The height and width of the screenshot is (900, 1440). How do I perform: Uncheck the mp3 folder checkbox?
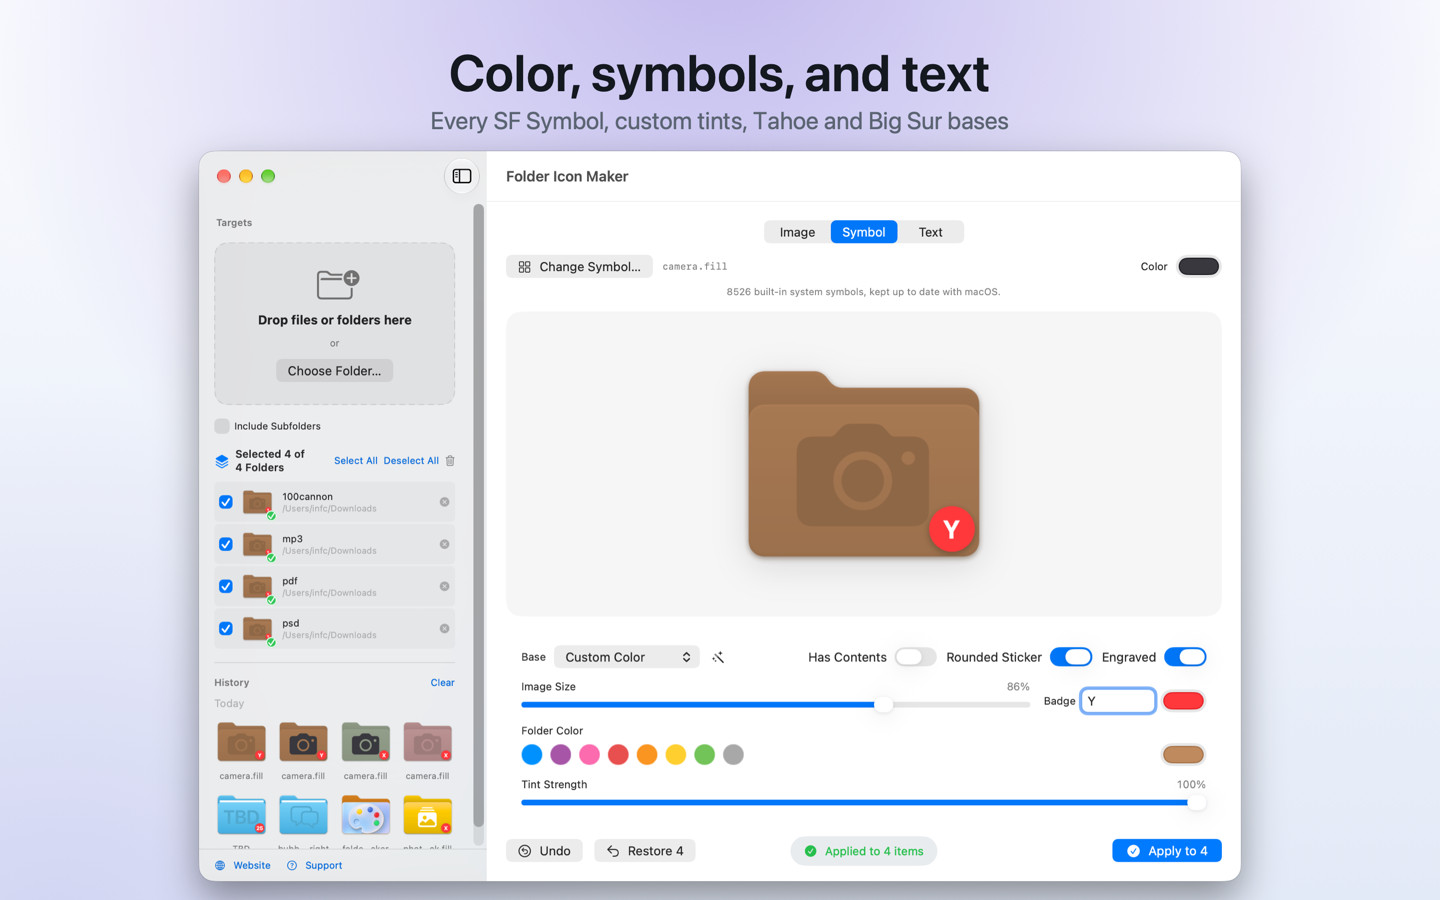point(226,544)
